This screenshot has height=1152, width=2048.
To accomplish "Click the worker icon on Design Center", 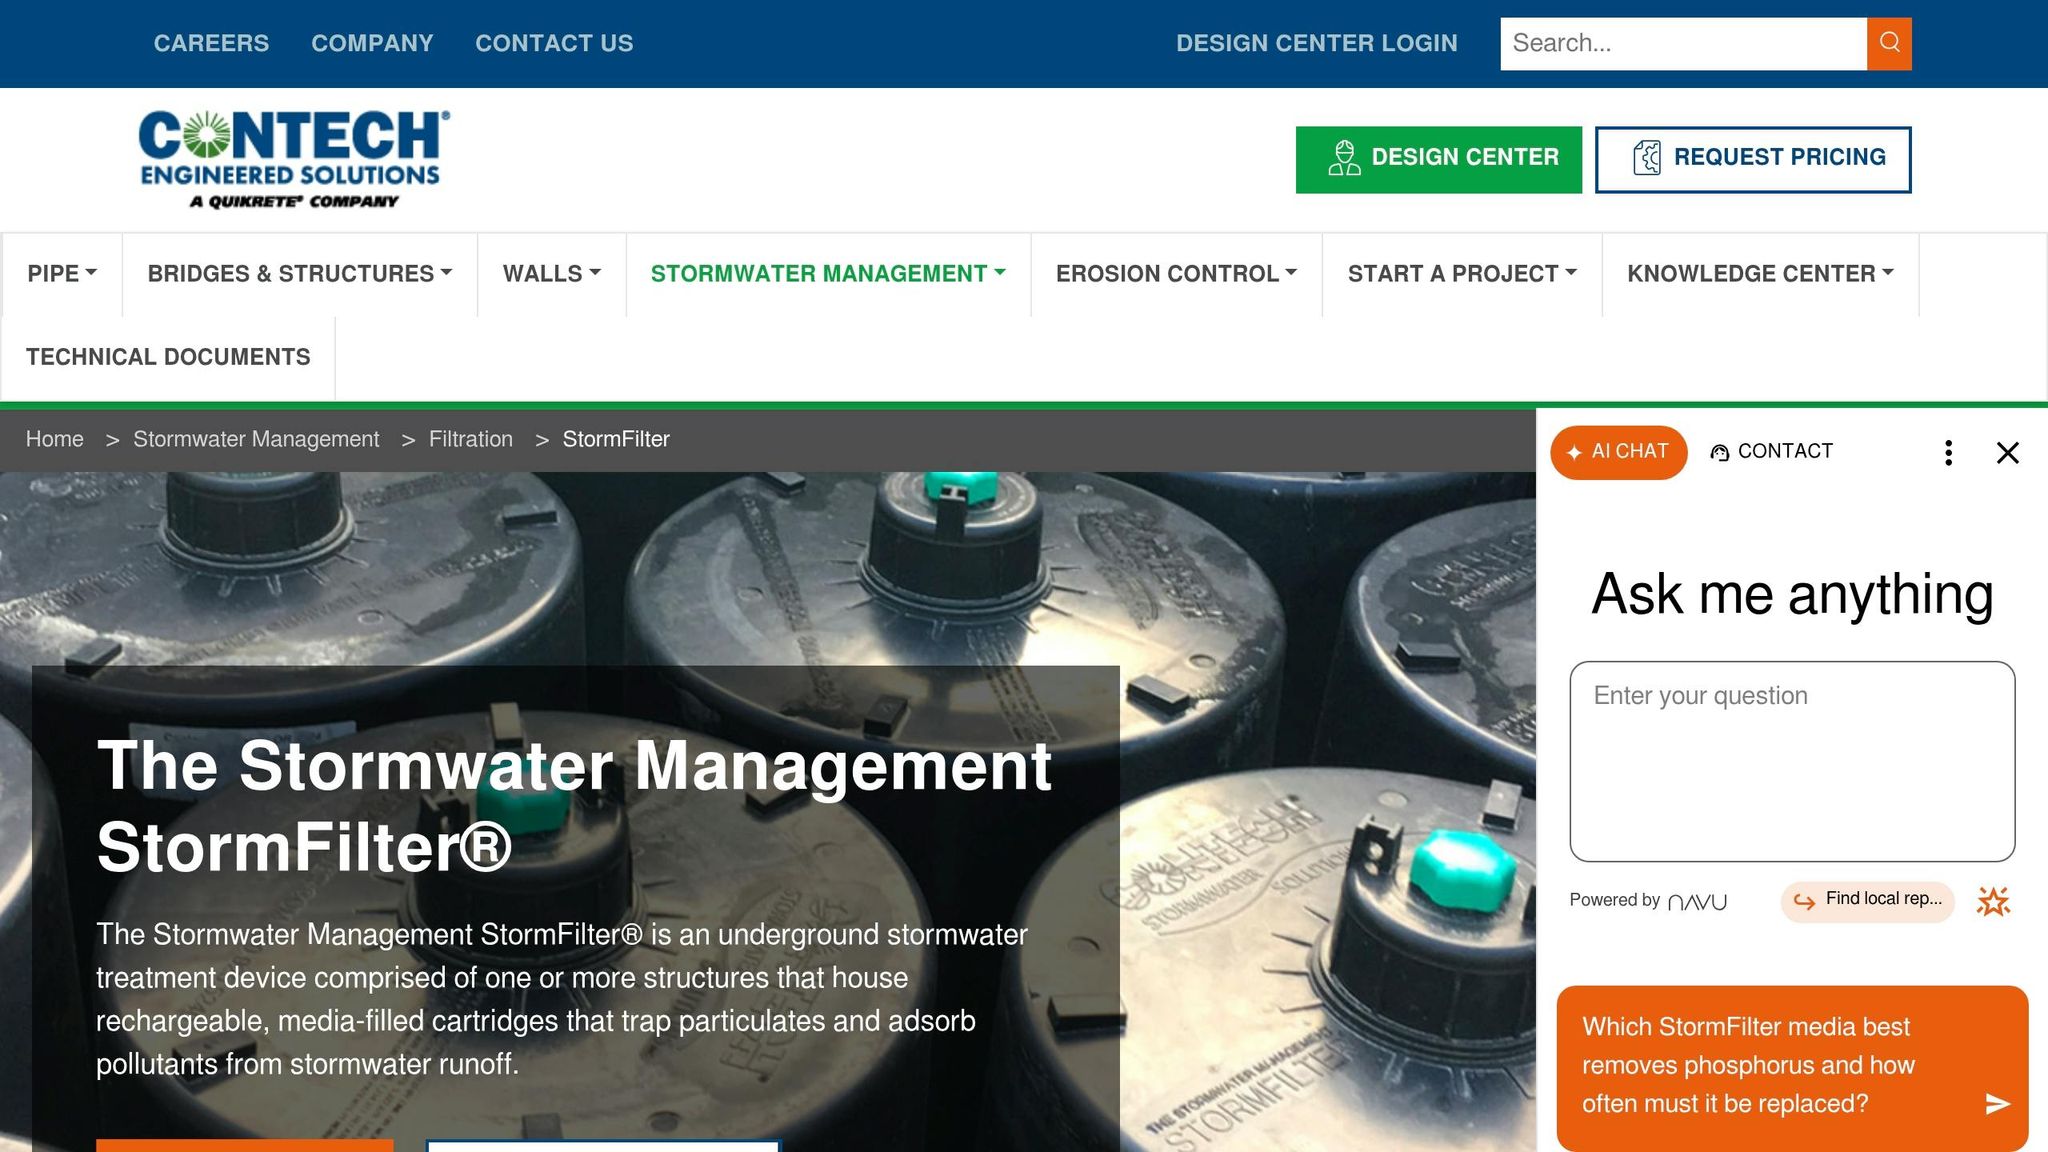I will (x=1344, y=158).
